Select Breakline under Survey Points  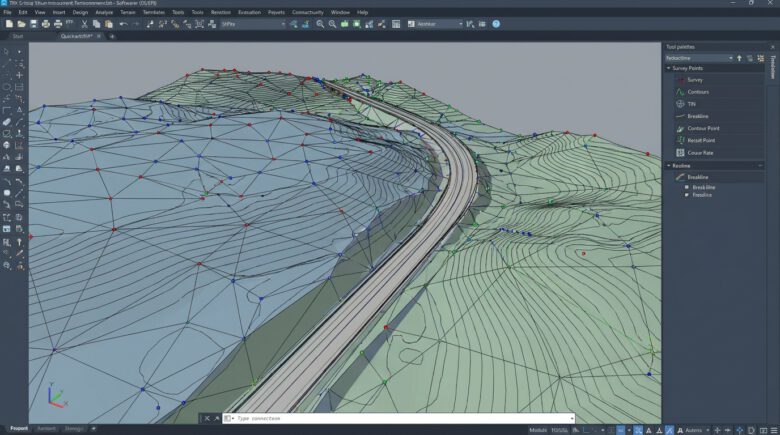(x=718, y=116)
